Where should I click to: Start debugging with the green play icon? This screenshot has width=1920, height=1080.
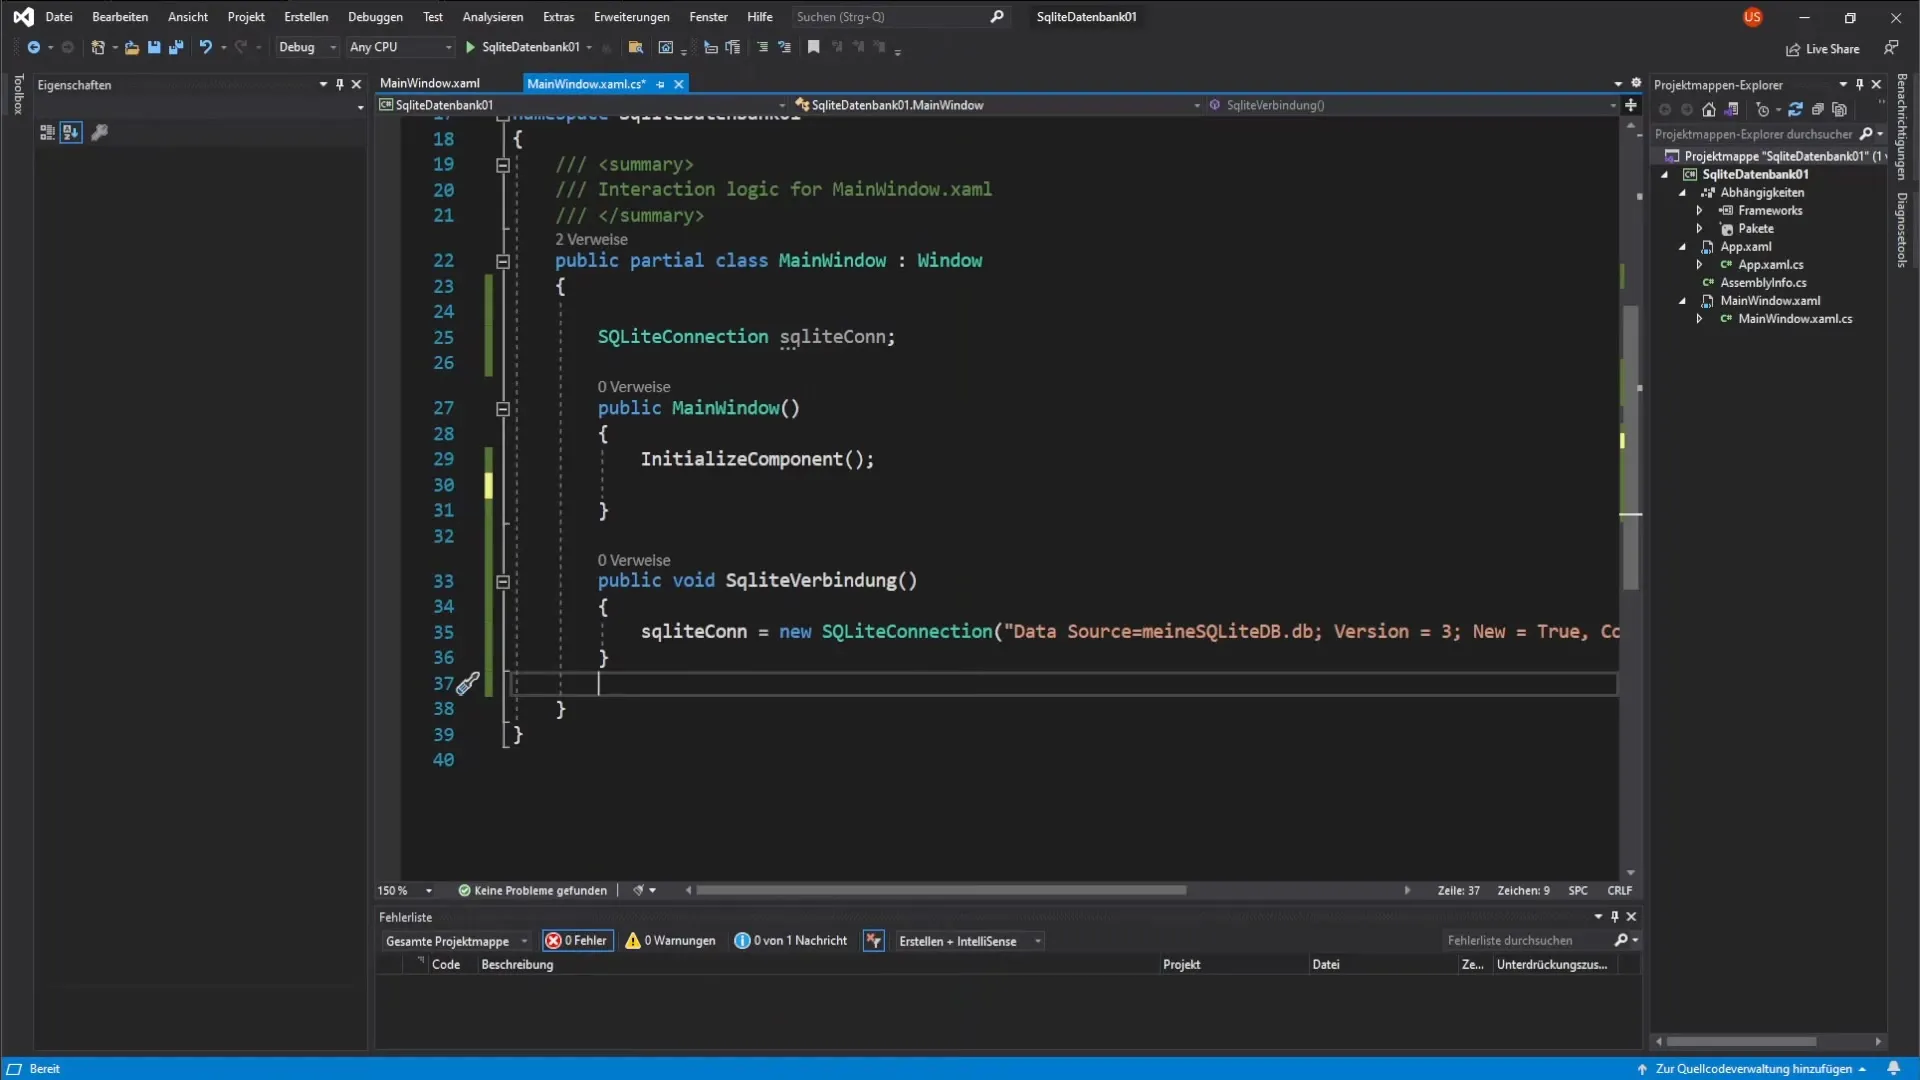470,47
